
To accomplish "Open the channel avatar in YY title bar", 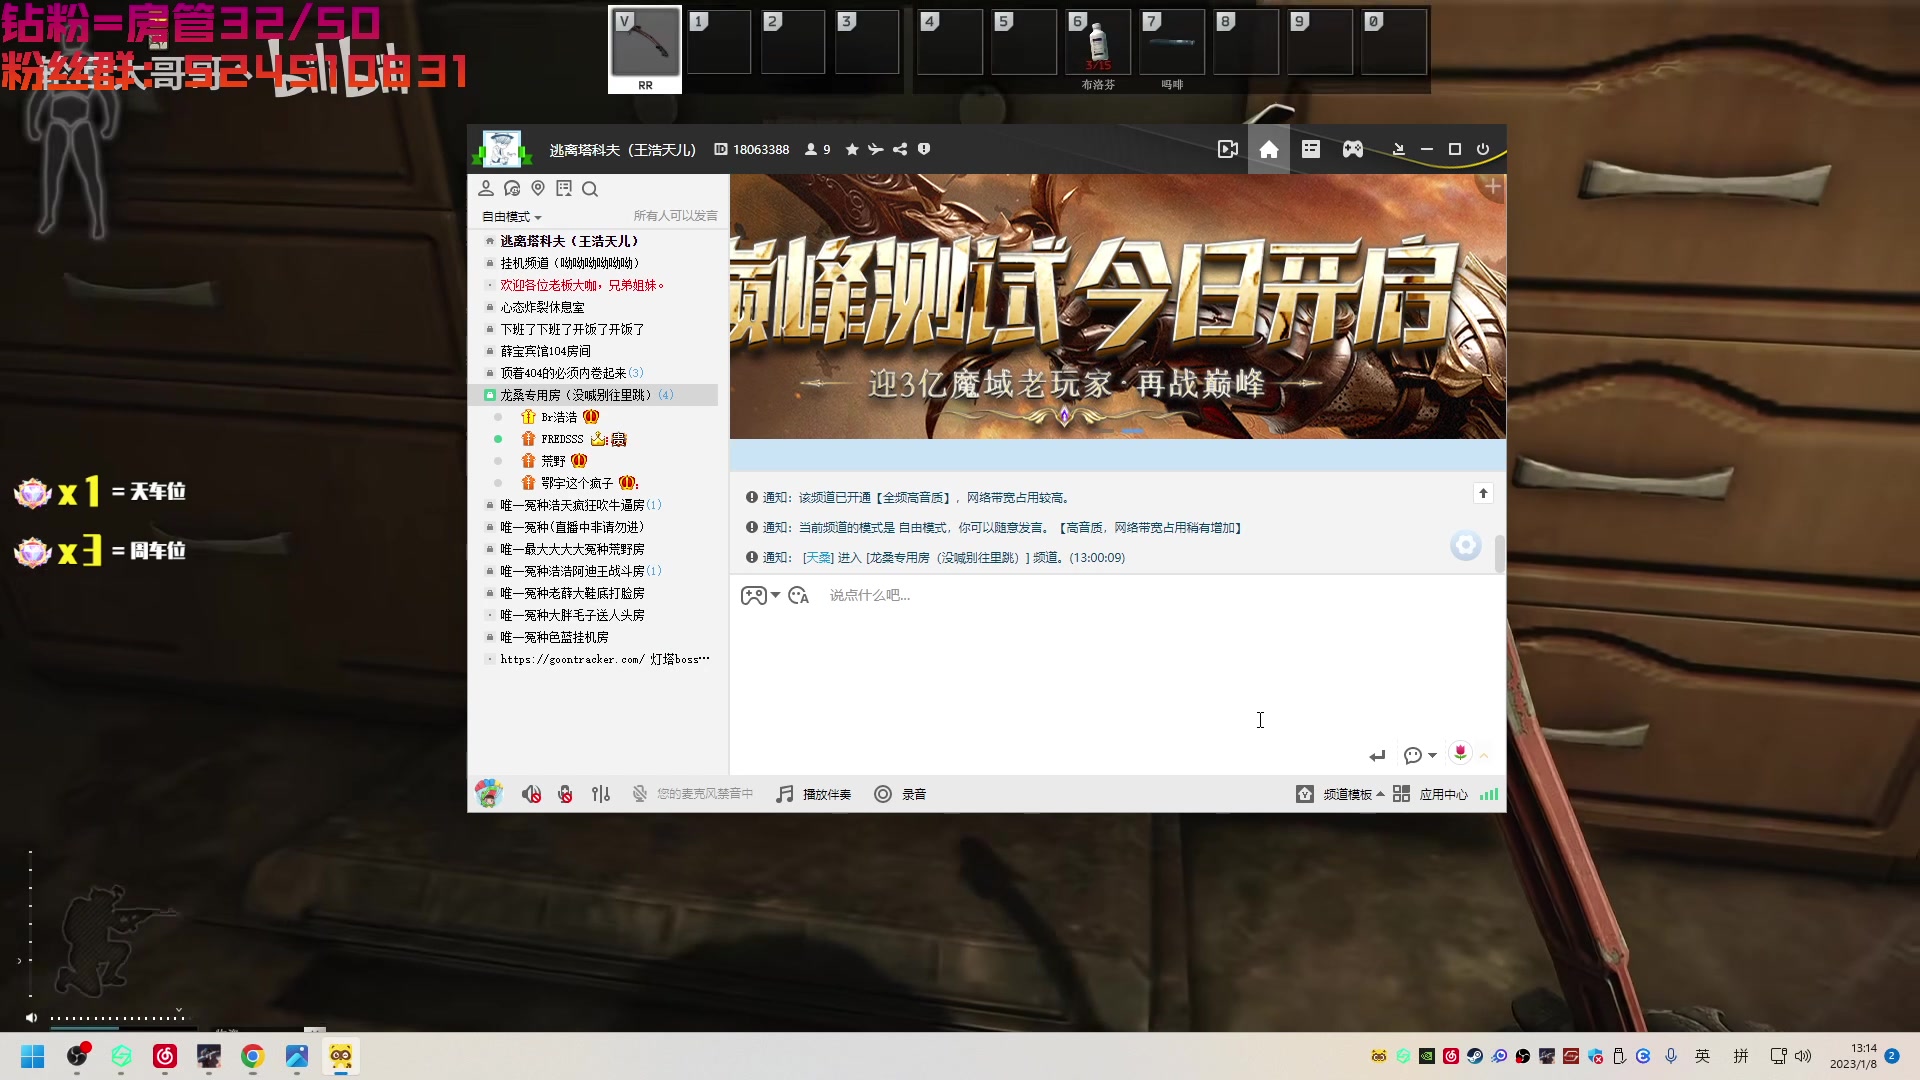I will (501, 149).
